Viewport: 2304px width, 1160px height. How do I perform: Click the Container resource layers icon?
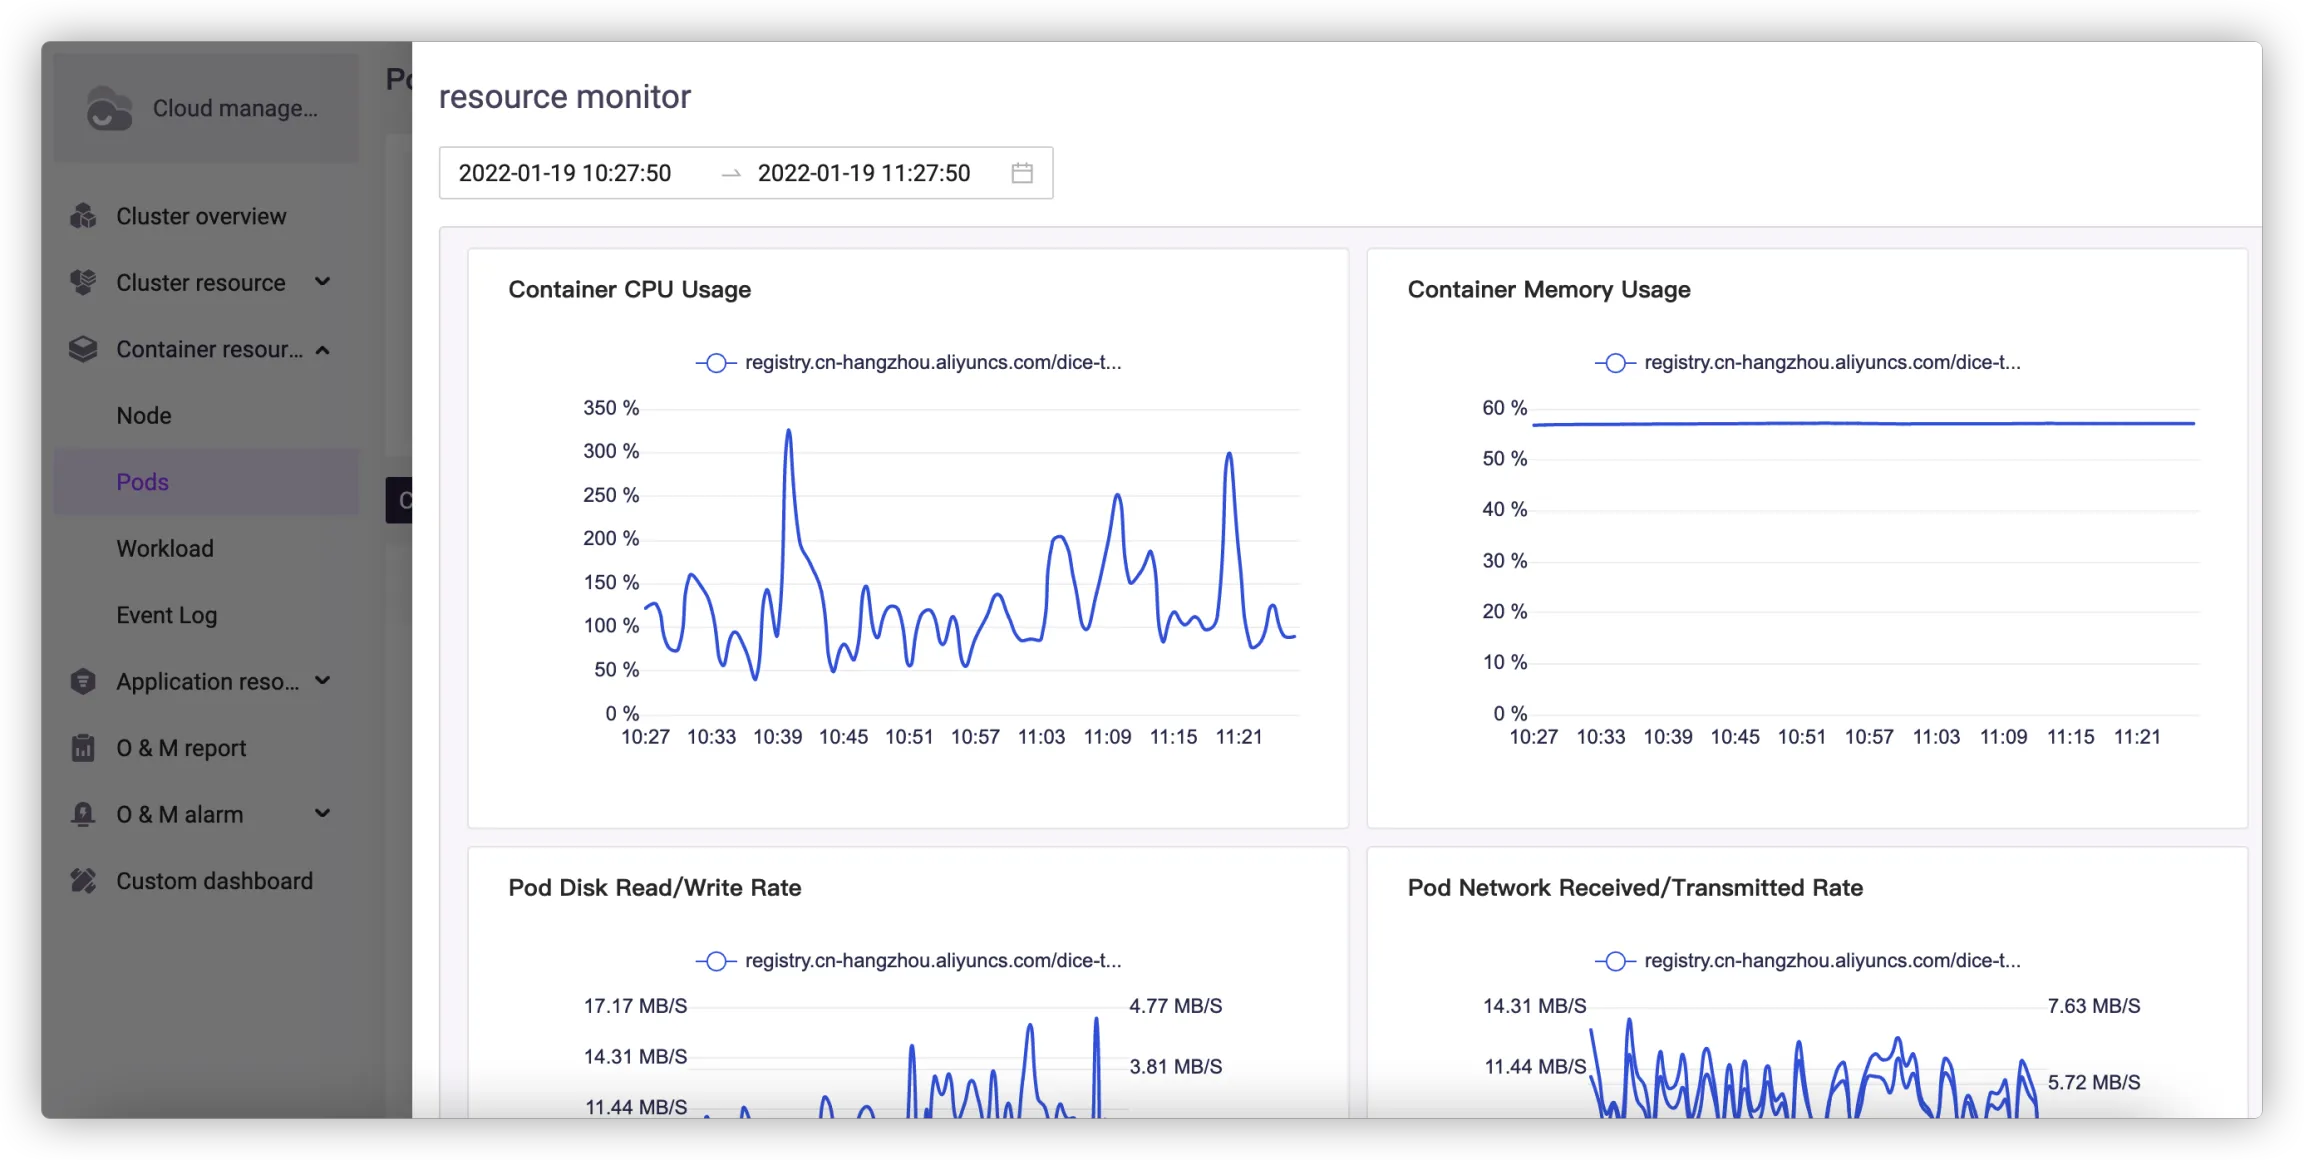[84, 349]
